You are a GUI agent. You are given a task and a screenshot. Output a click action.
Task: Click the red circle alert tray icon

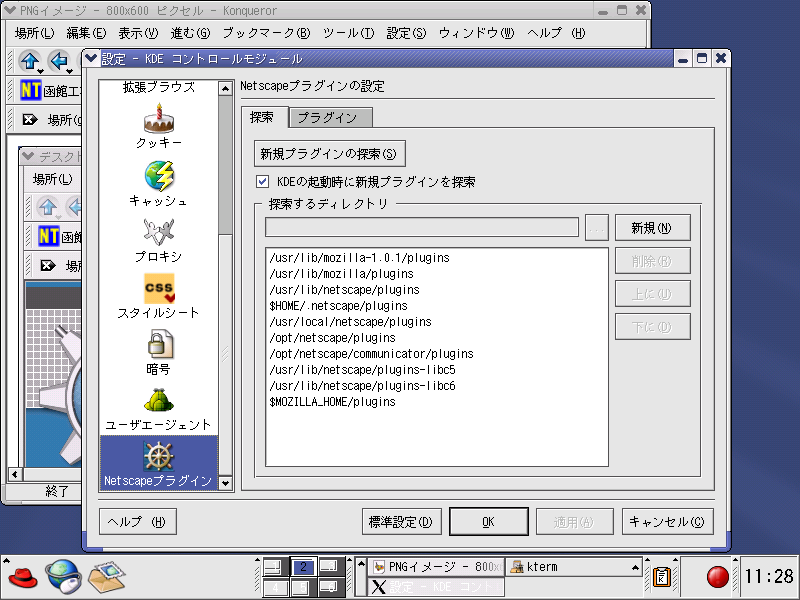pos(717,577)
